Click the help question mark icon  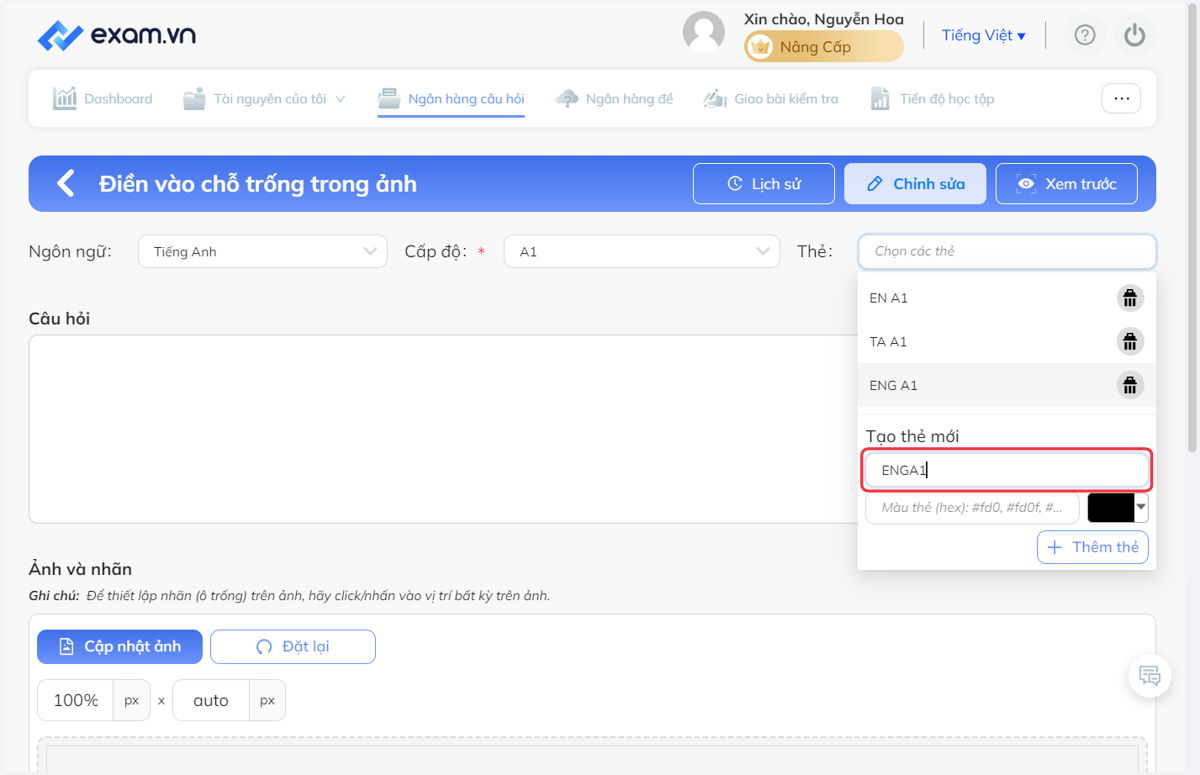coord(1085,36)
